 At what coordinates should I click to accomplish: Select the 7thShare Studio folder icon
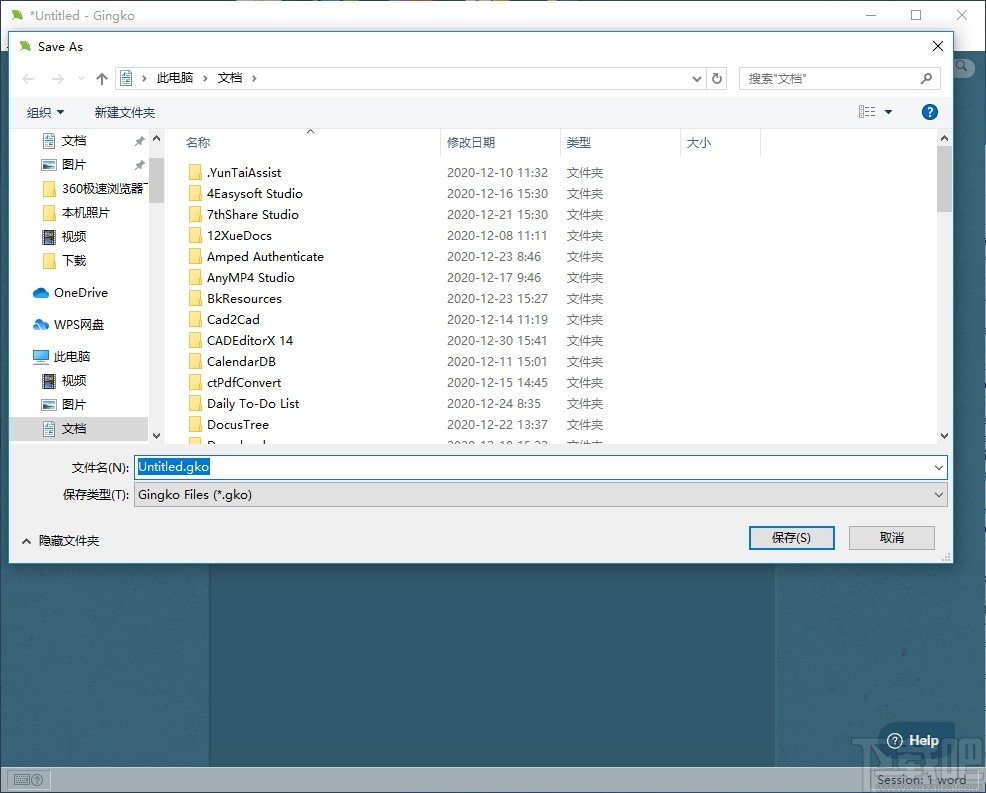[x=196, y=214]
